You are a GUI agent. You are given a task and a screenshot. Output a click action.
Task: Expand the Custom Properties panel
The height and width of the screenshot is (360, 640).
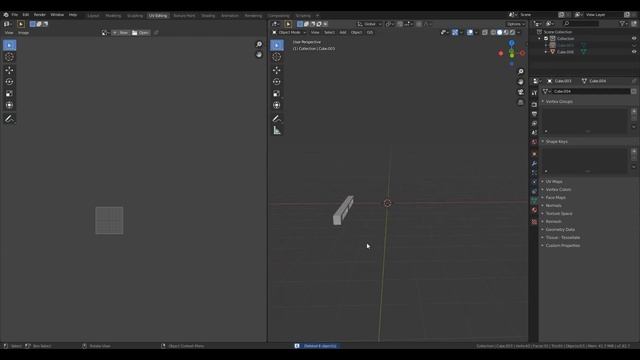pyautogui.click(x=563, y=245)
